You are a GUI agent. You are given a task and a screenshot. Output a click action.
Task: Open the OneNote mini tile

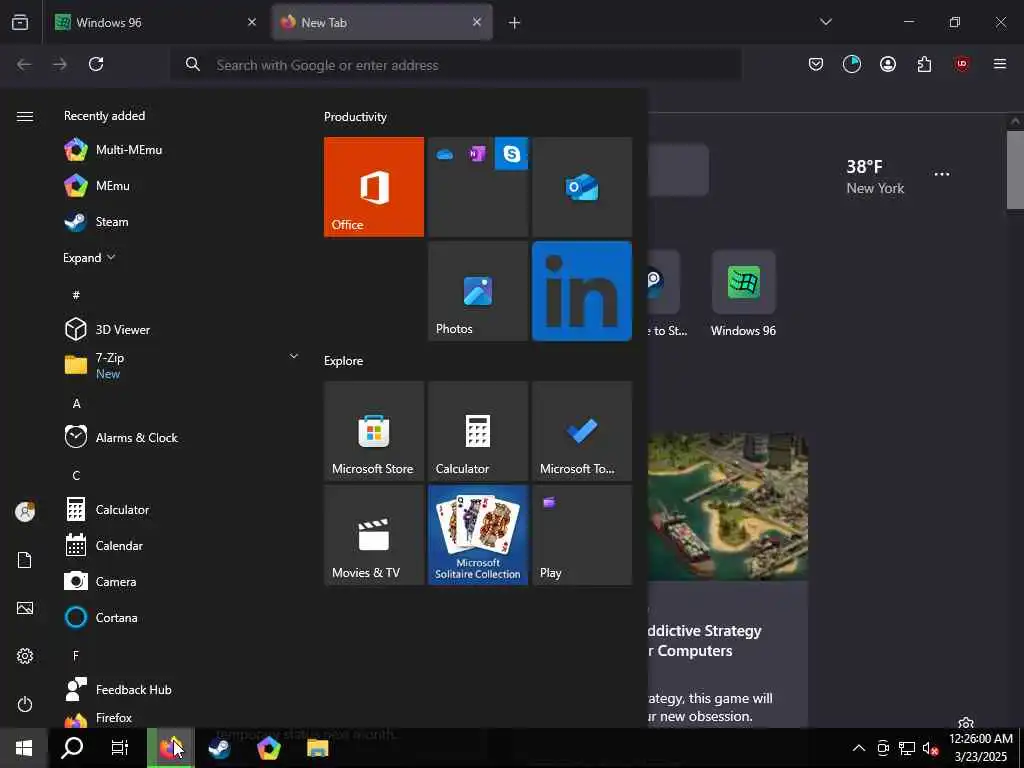tap(478, 154)
